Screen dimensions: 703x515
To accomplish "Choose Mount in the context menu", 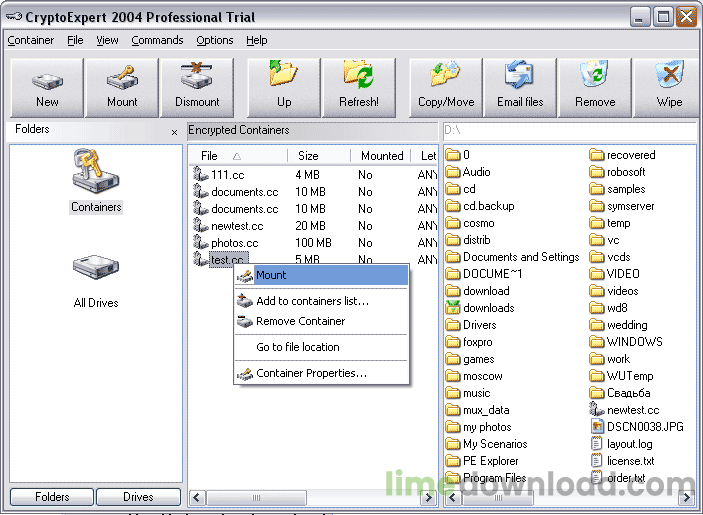I will coord(321,275).
